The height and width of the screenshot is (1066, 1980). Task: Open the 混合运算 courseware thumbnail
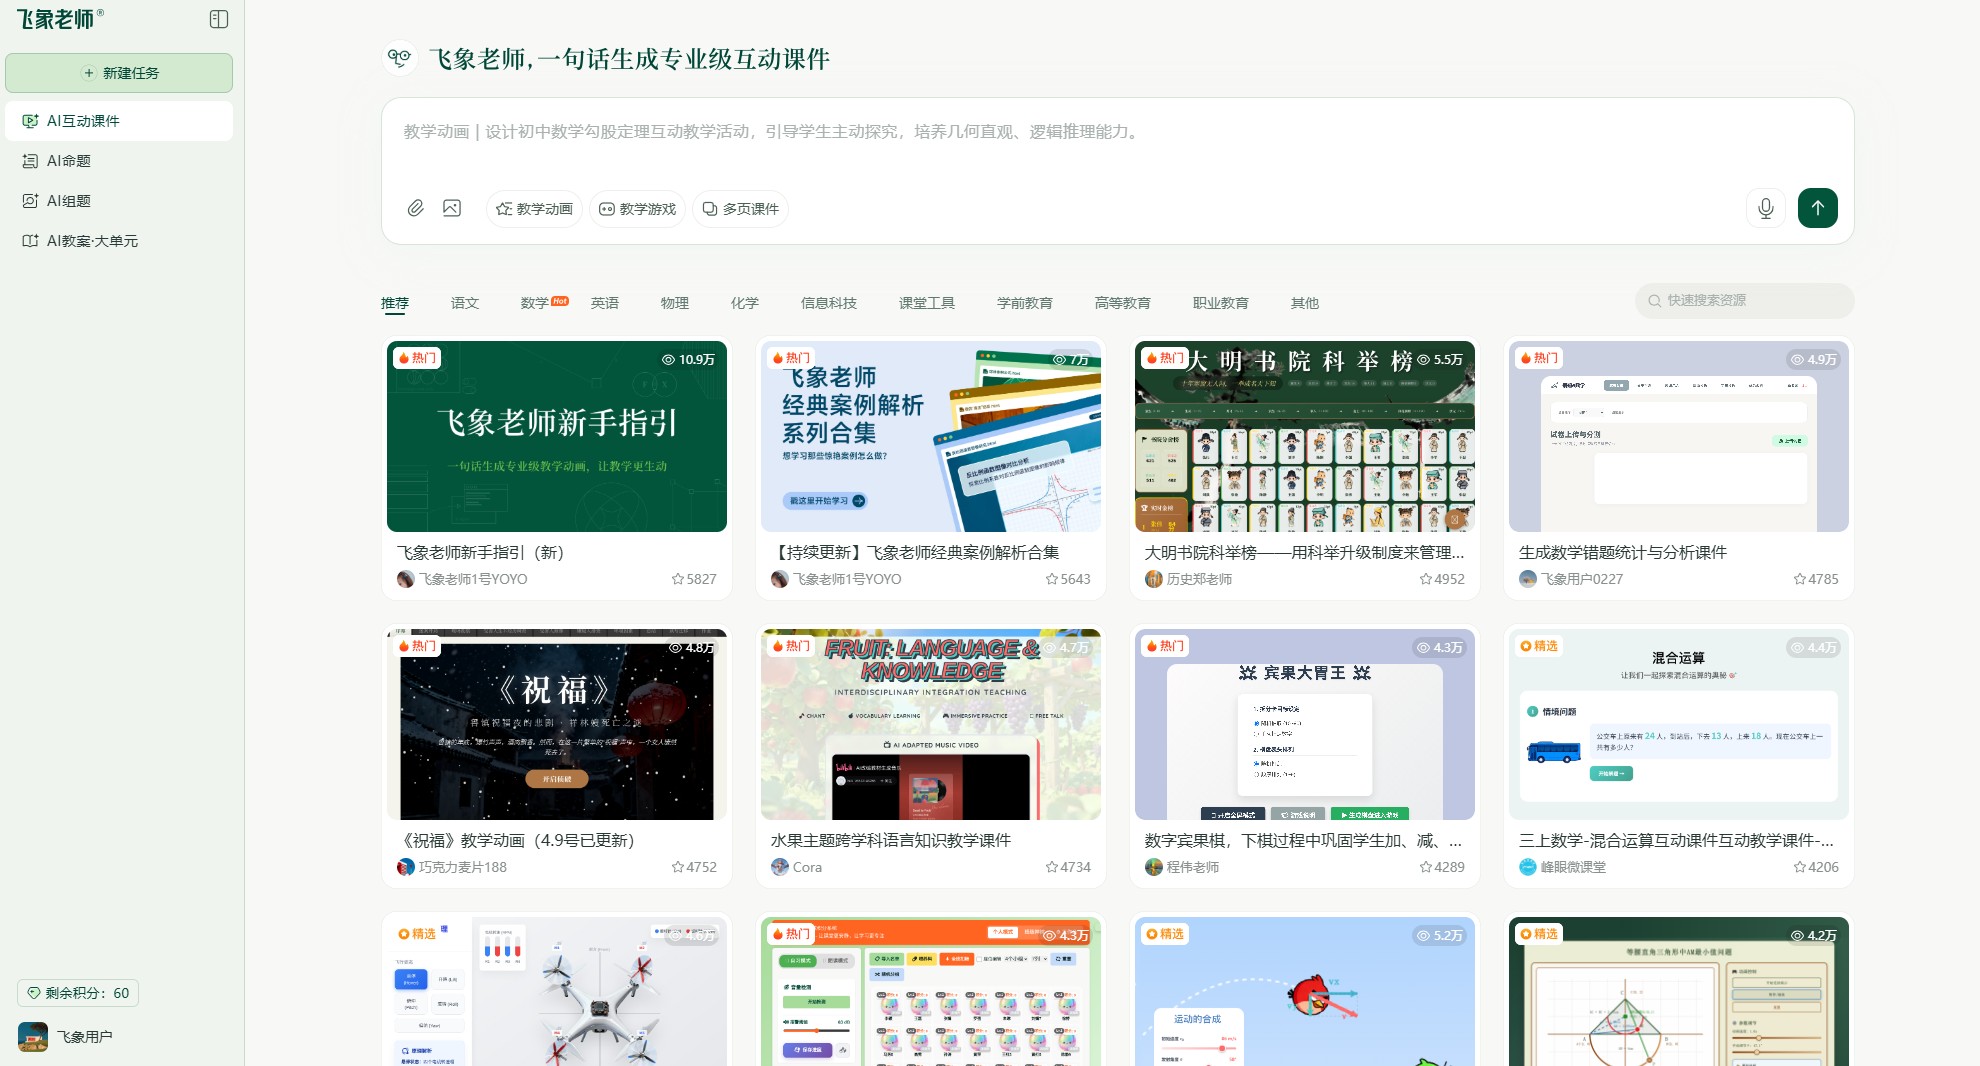coord(1679,724)
